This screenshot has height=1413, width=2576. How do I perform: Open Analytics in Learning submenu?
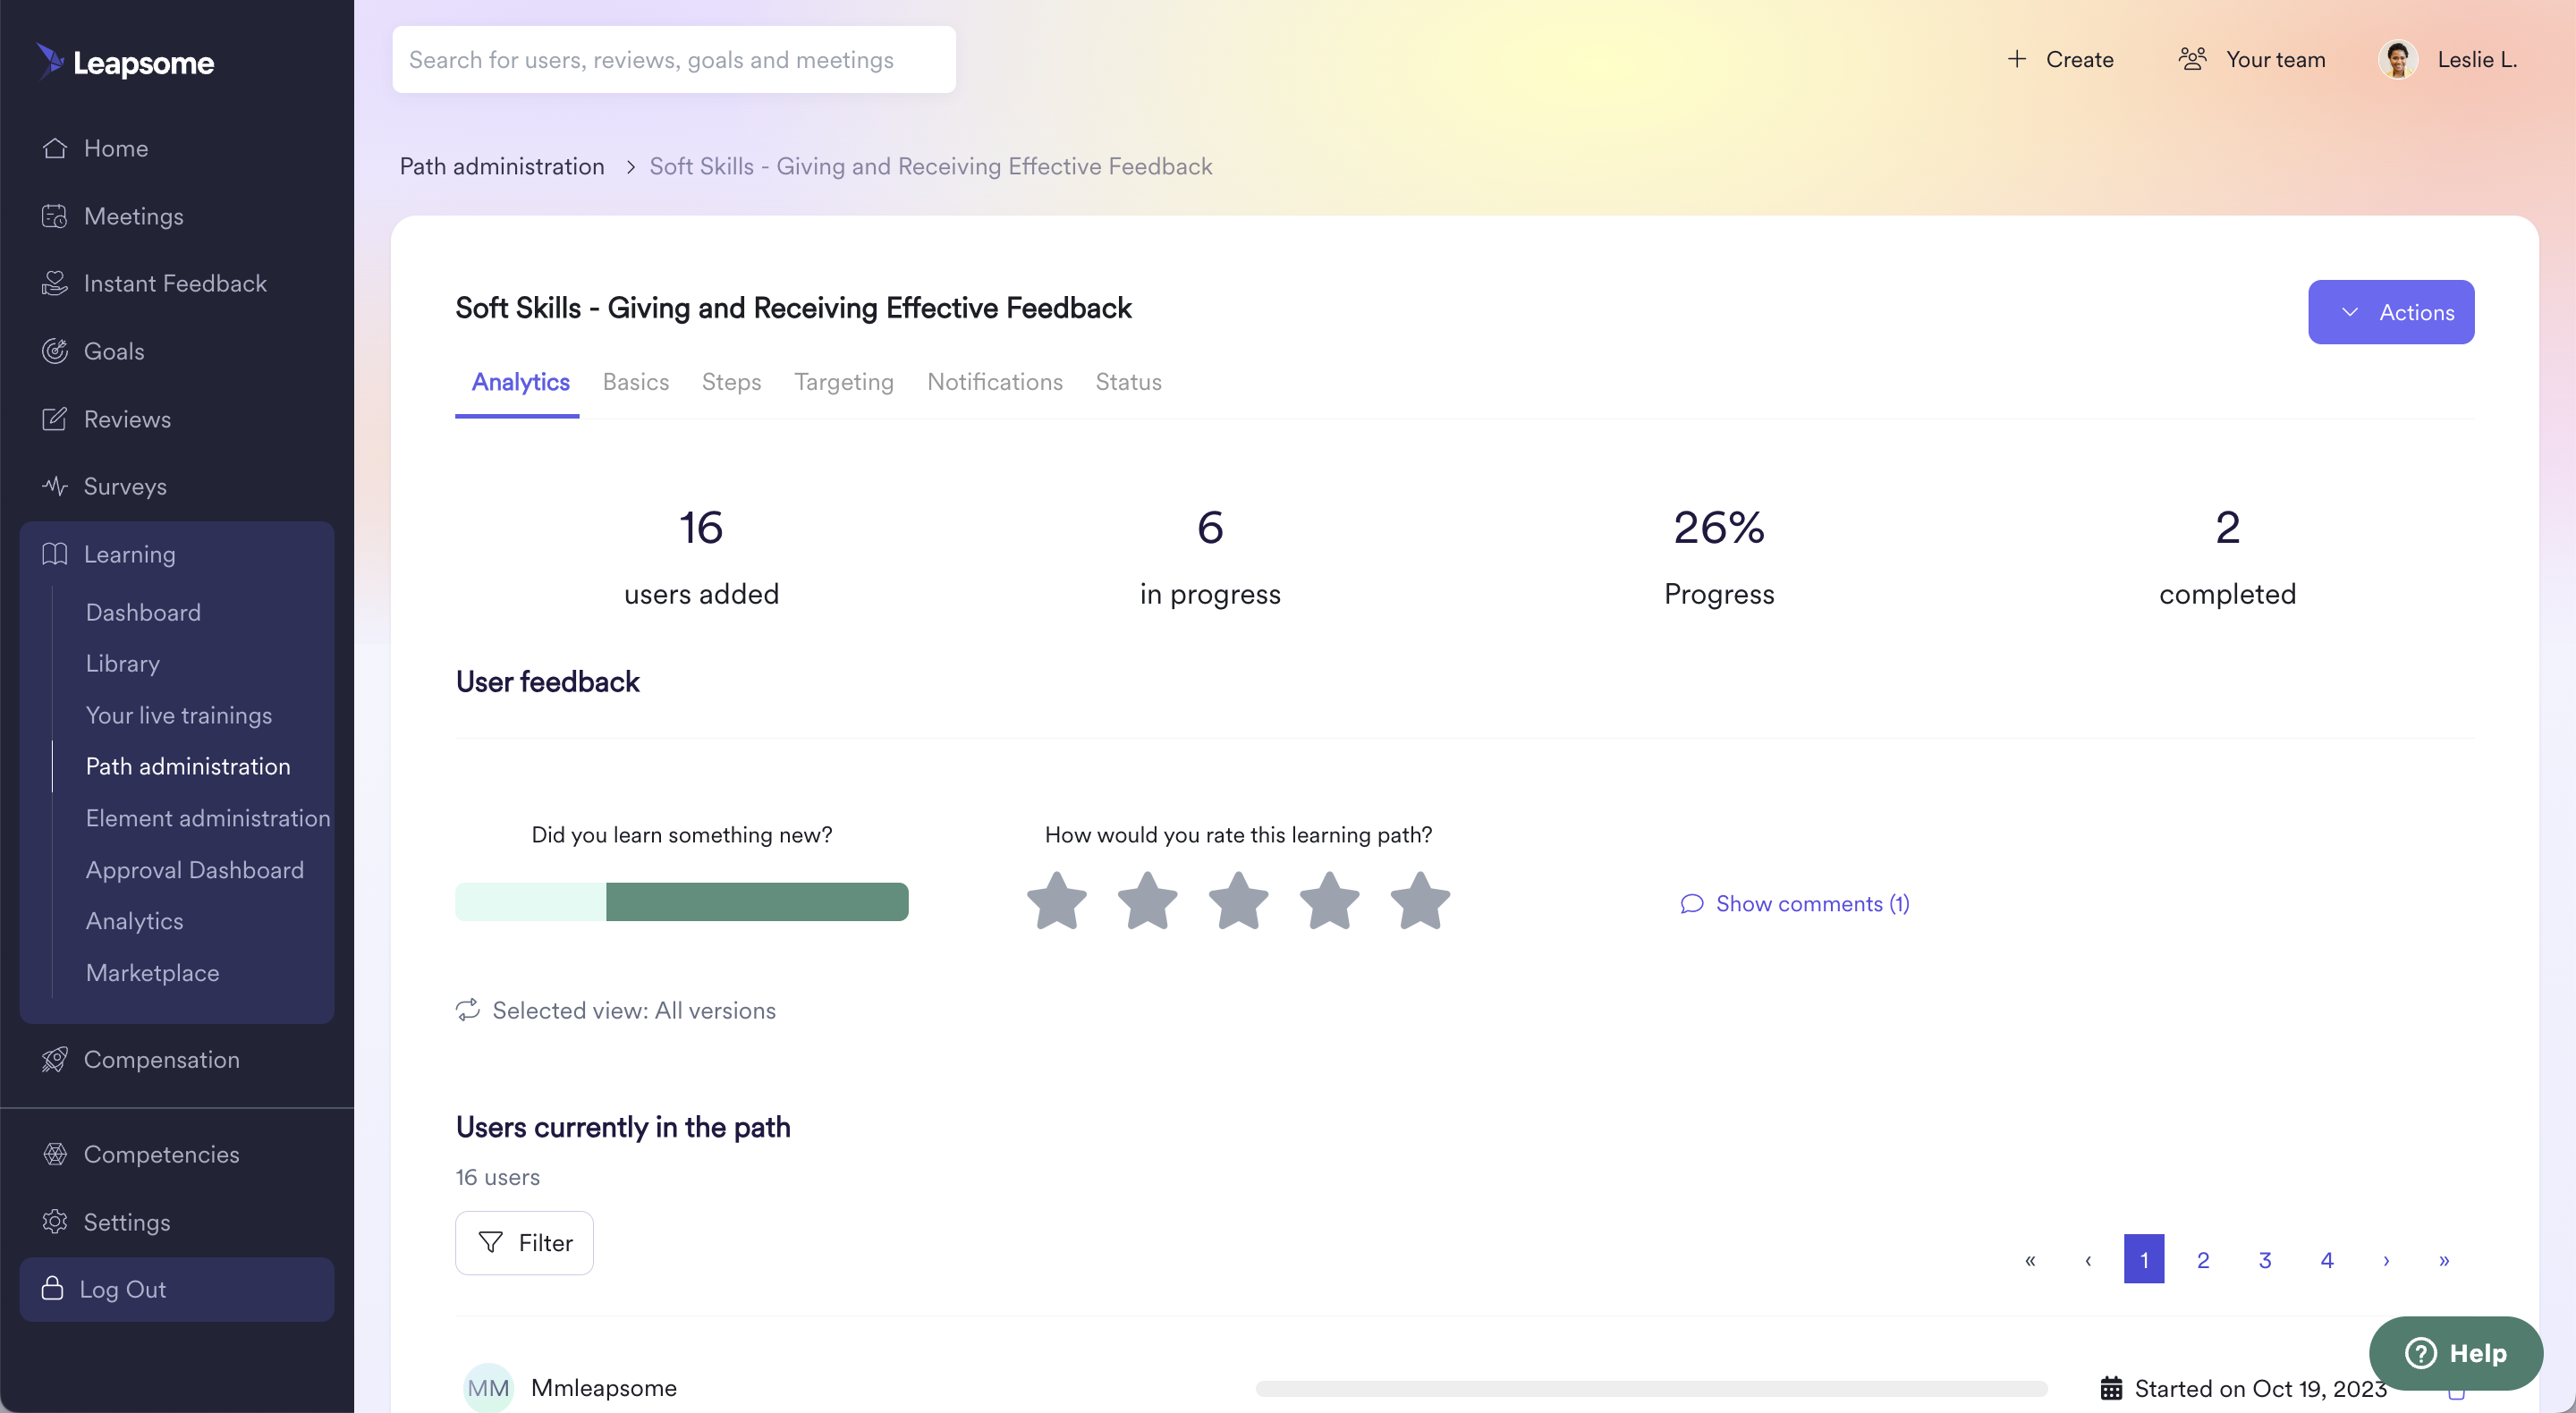click(134, 921)
